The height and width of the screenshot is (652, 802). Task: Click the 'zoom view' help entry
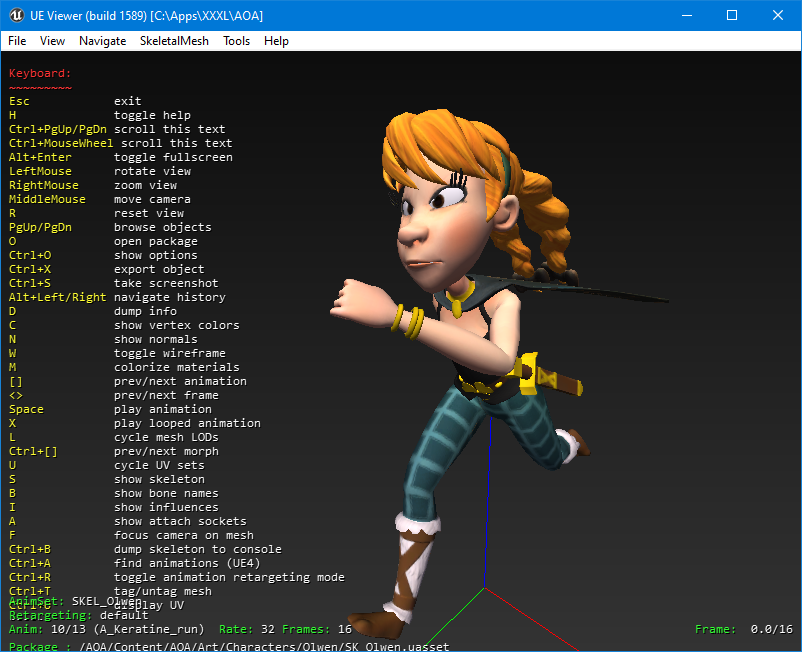pos(145,185)
